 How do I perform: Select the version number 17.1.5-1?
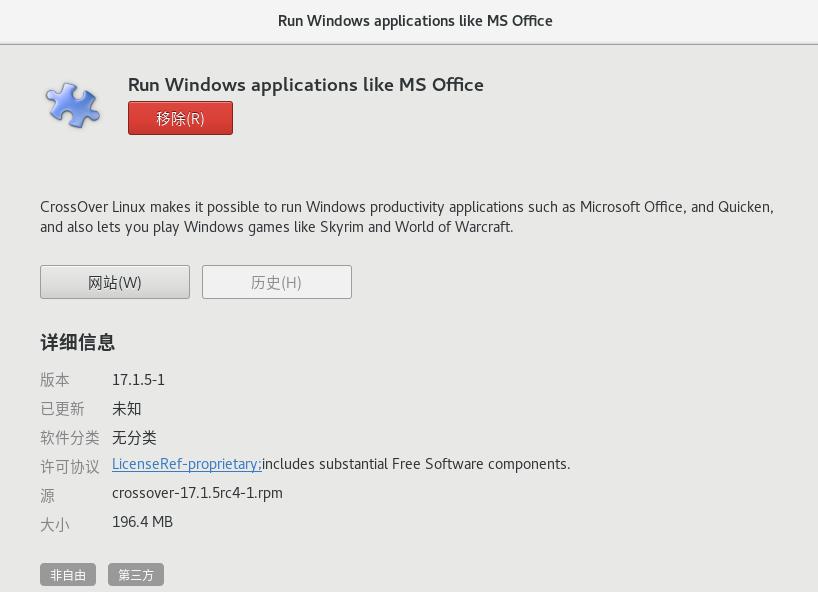(138, 380)
